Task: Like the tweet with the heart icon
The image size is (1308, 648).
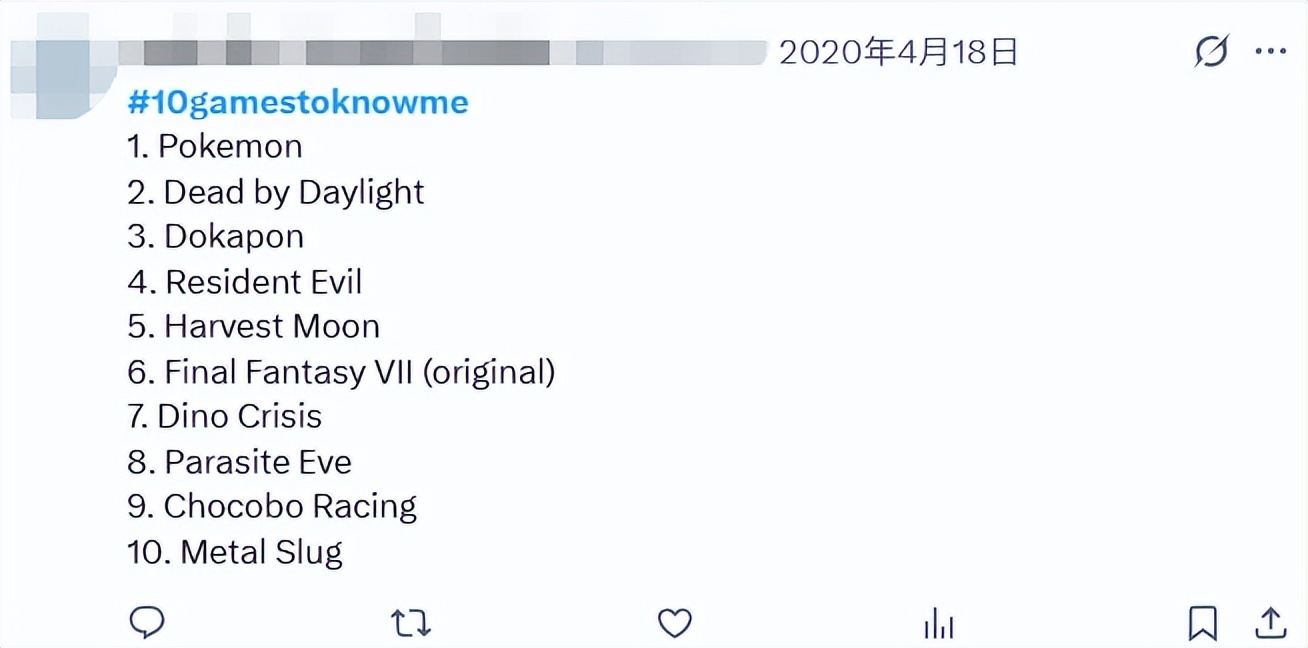Action: click(x=675, y=623)
